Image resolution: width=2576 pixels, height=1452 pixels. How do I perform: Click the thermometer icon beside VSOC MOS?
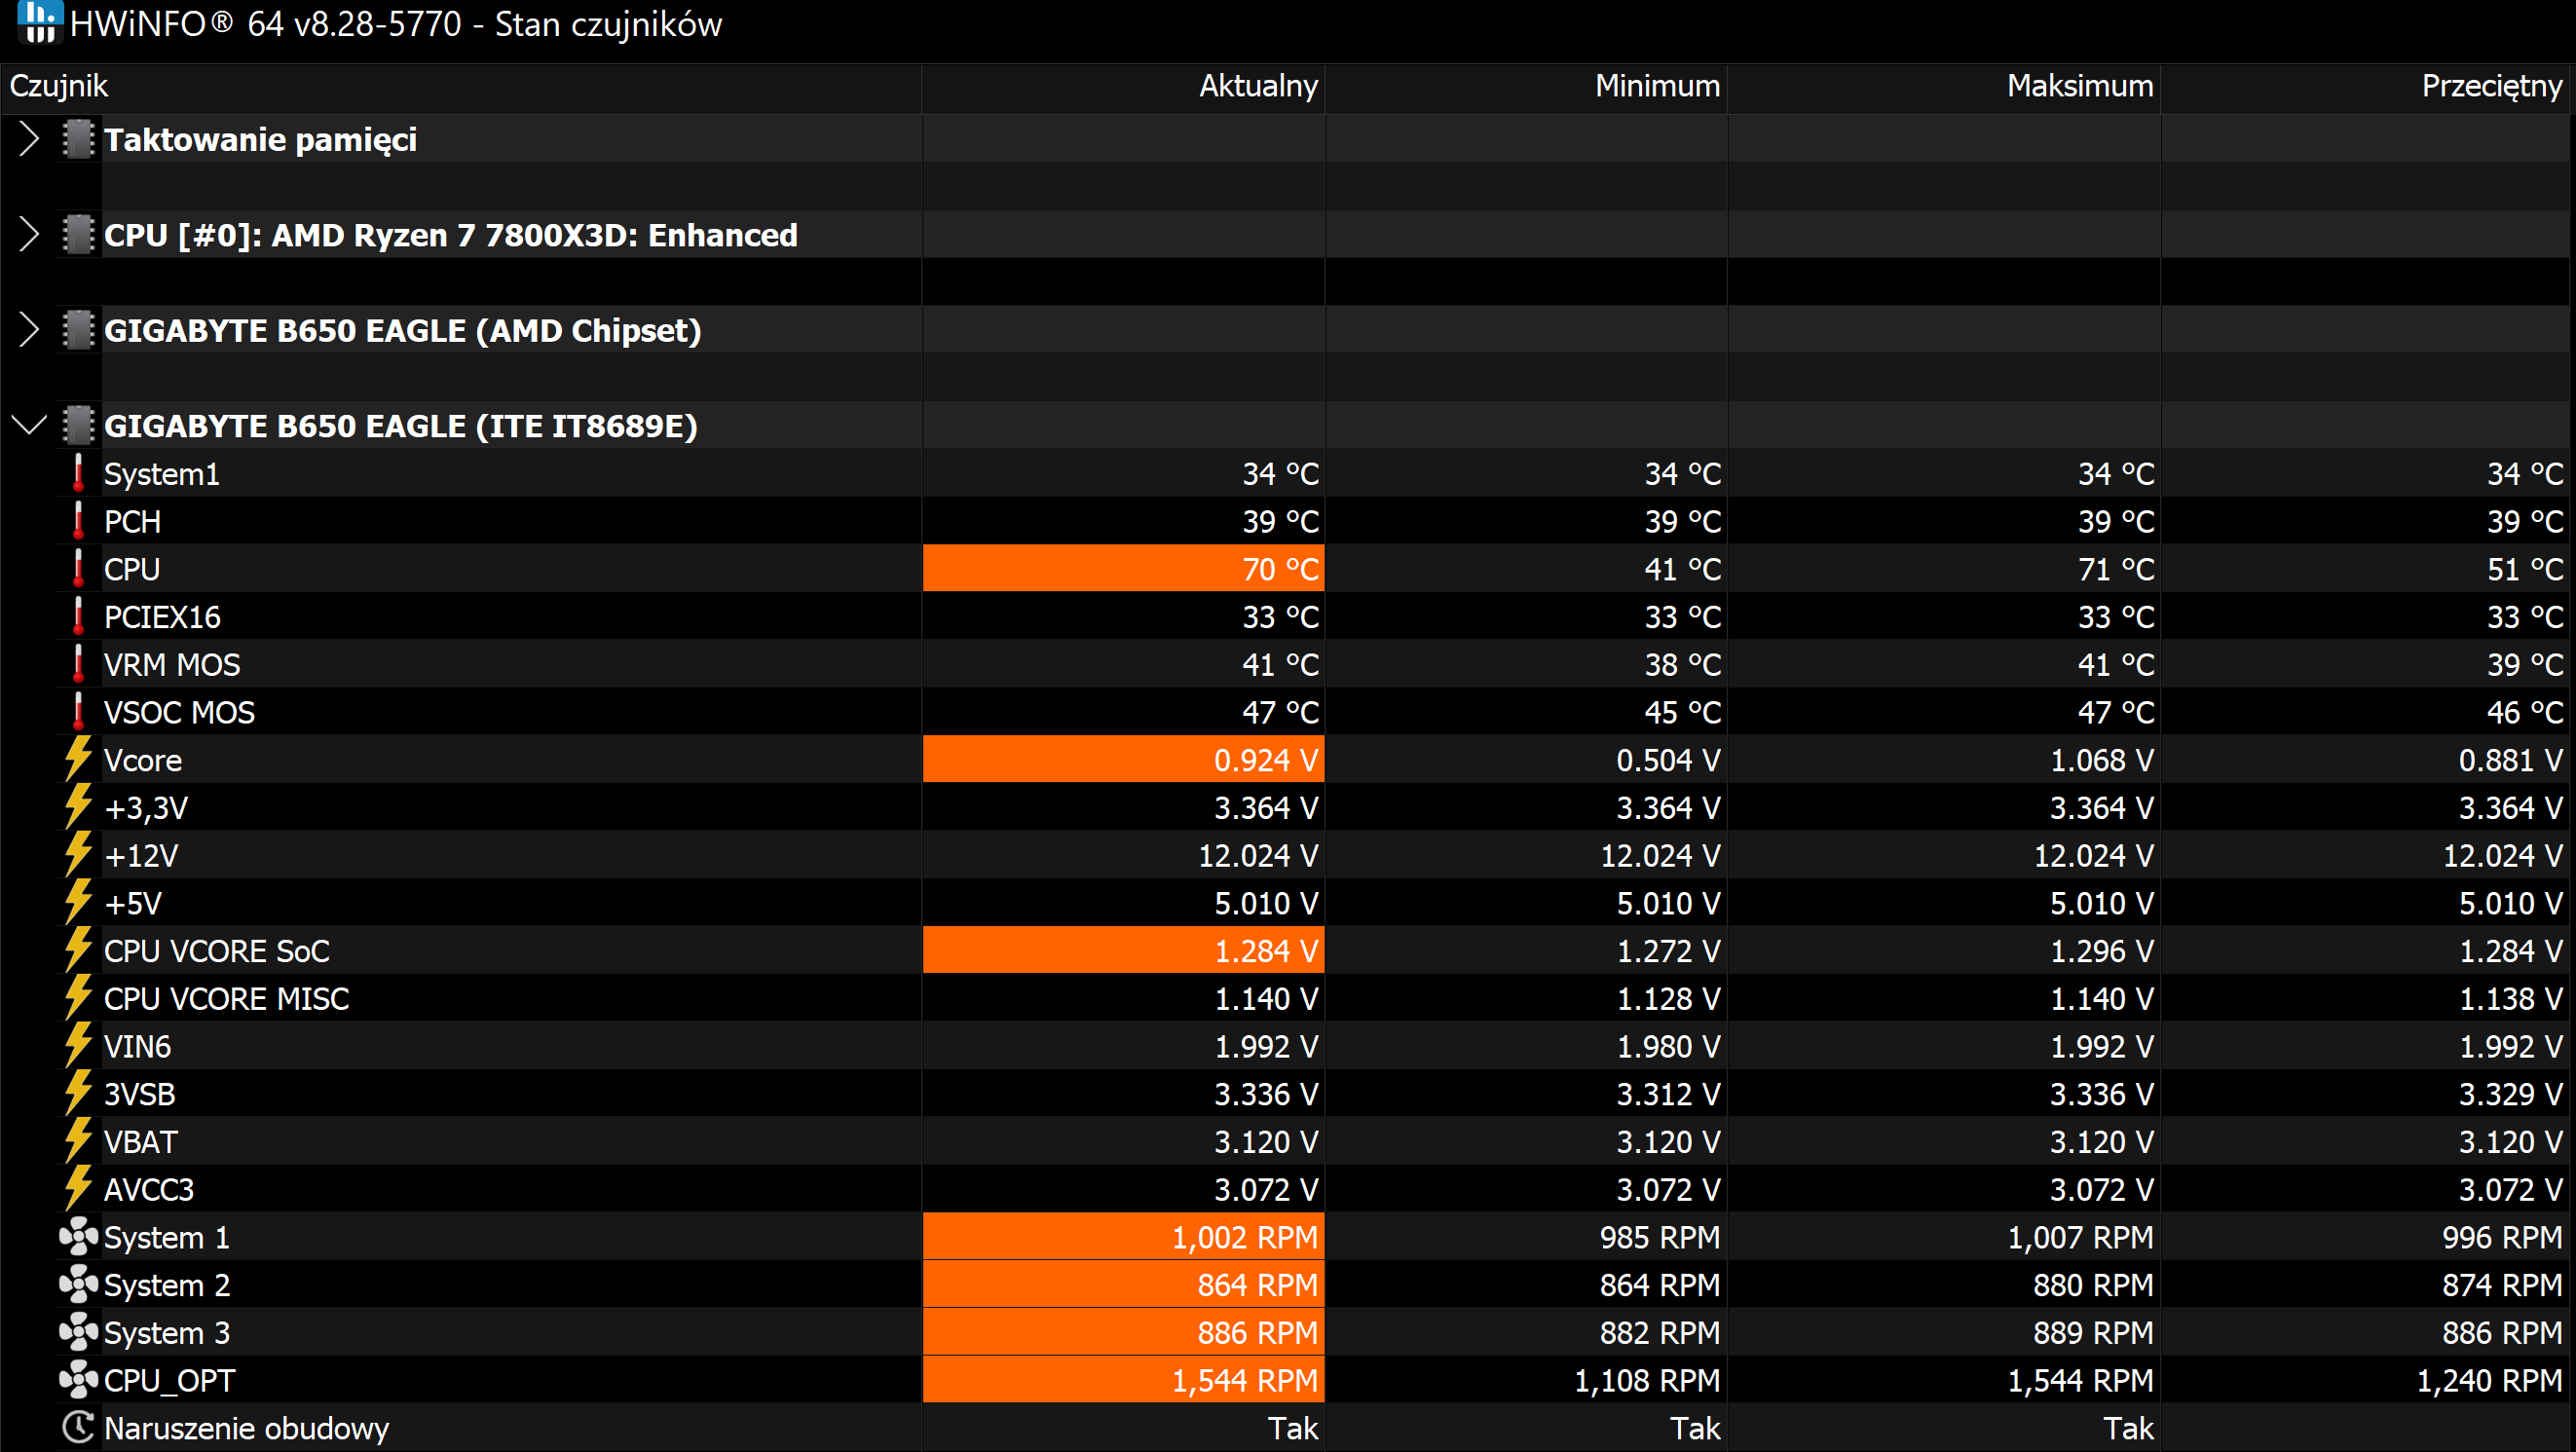78,711
